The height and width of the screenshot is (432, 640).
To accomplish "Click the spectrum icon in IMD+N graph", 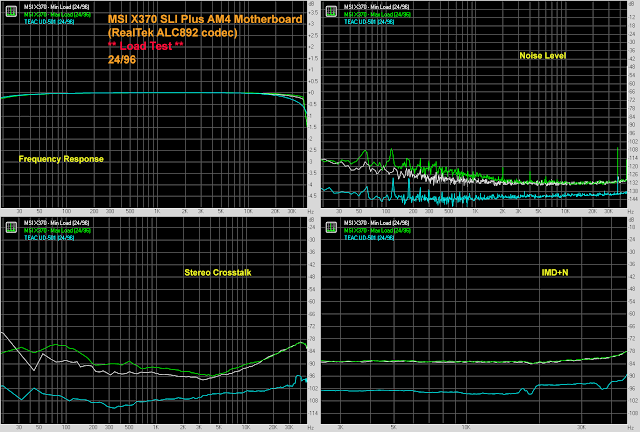I will tap(331, 227).
